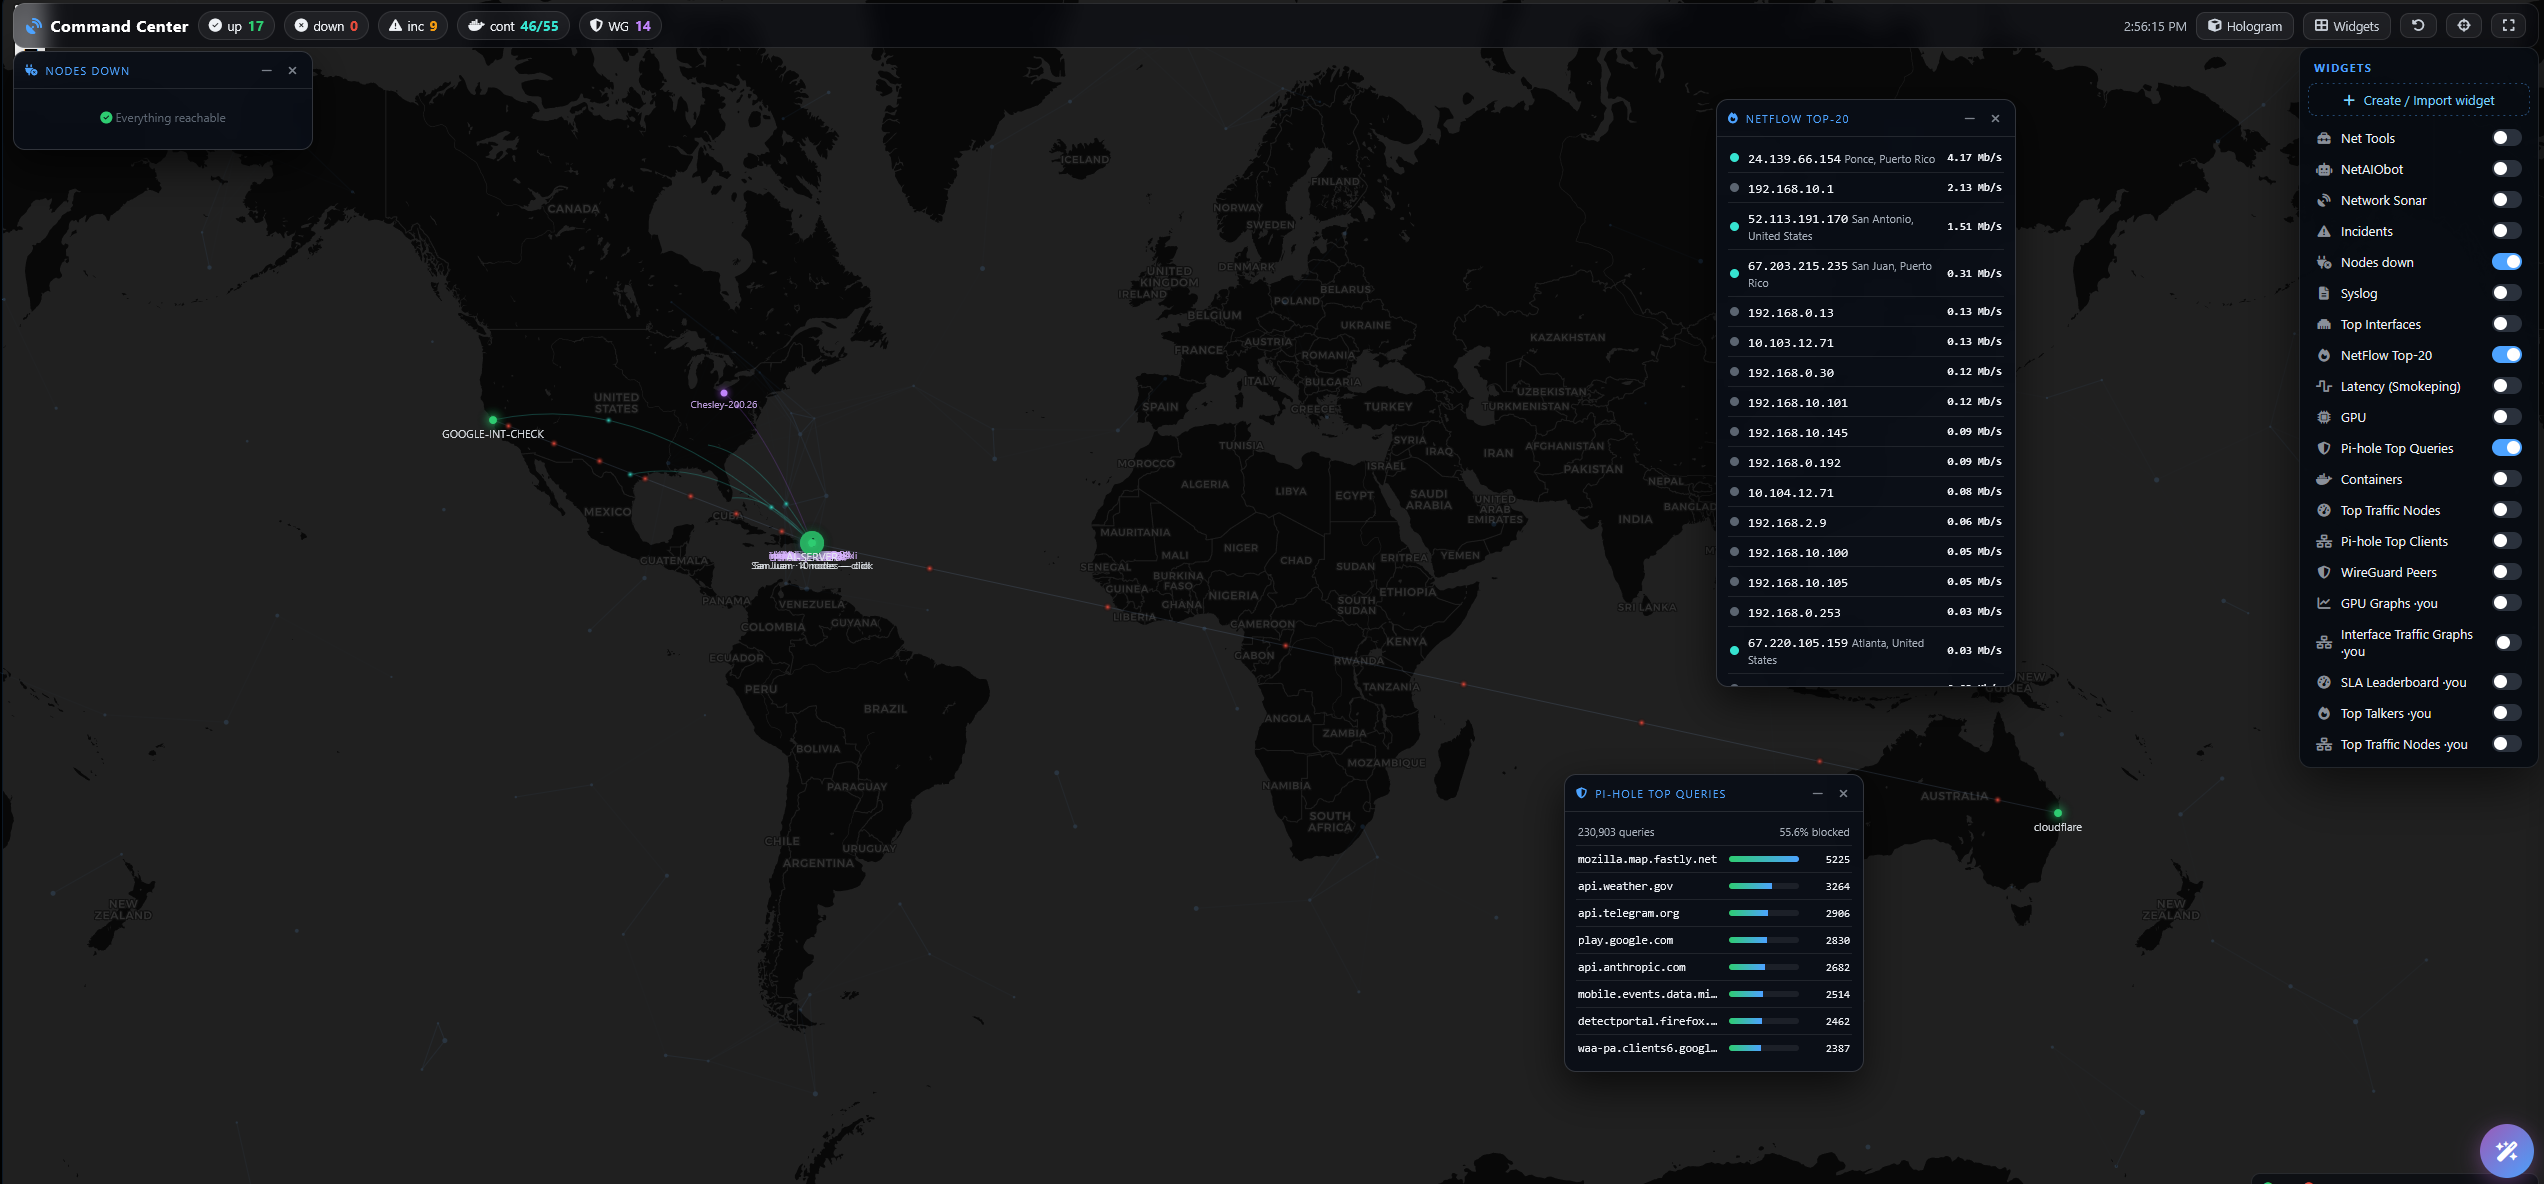Open the up 17 status pill
The height and width of the screenshot is (1184, 2544).
[237, 26]
